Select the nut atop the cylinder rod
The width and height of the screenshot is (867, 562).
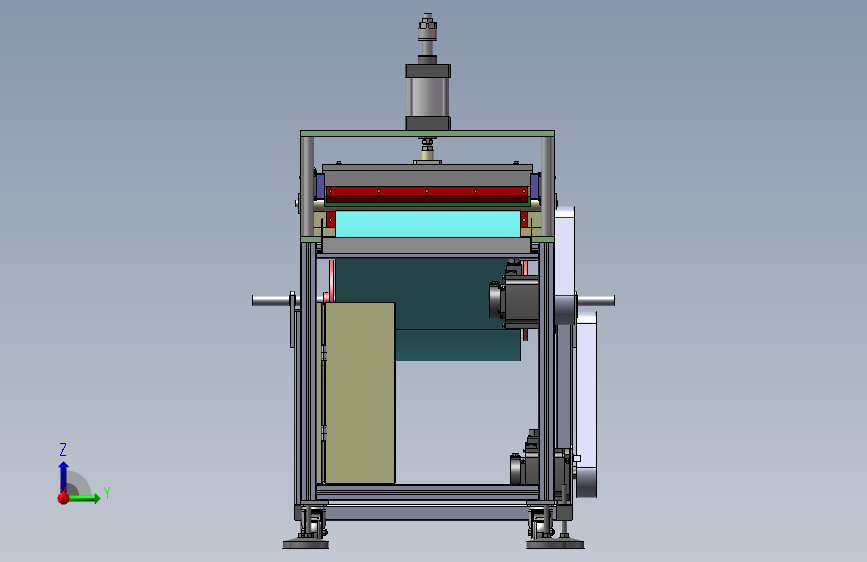(x=427, y=24)
